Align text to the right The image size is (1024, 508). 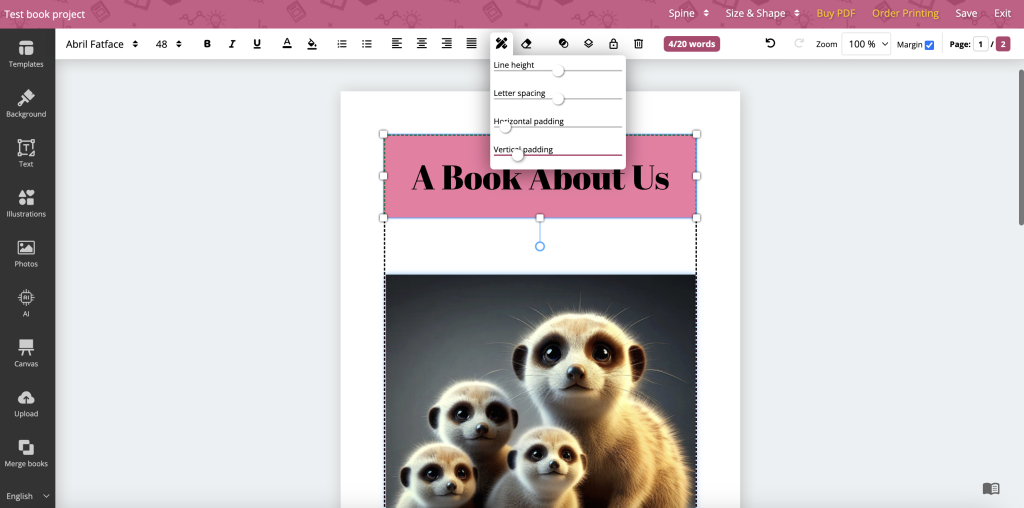447,44
